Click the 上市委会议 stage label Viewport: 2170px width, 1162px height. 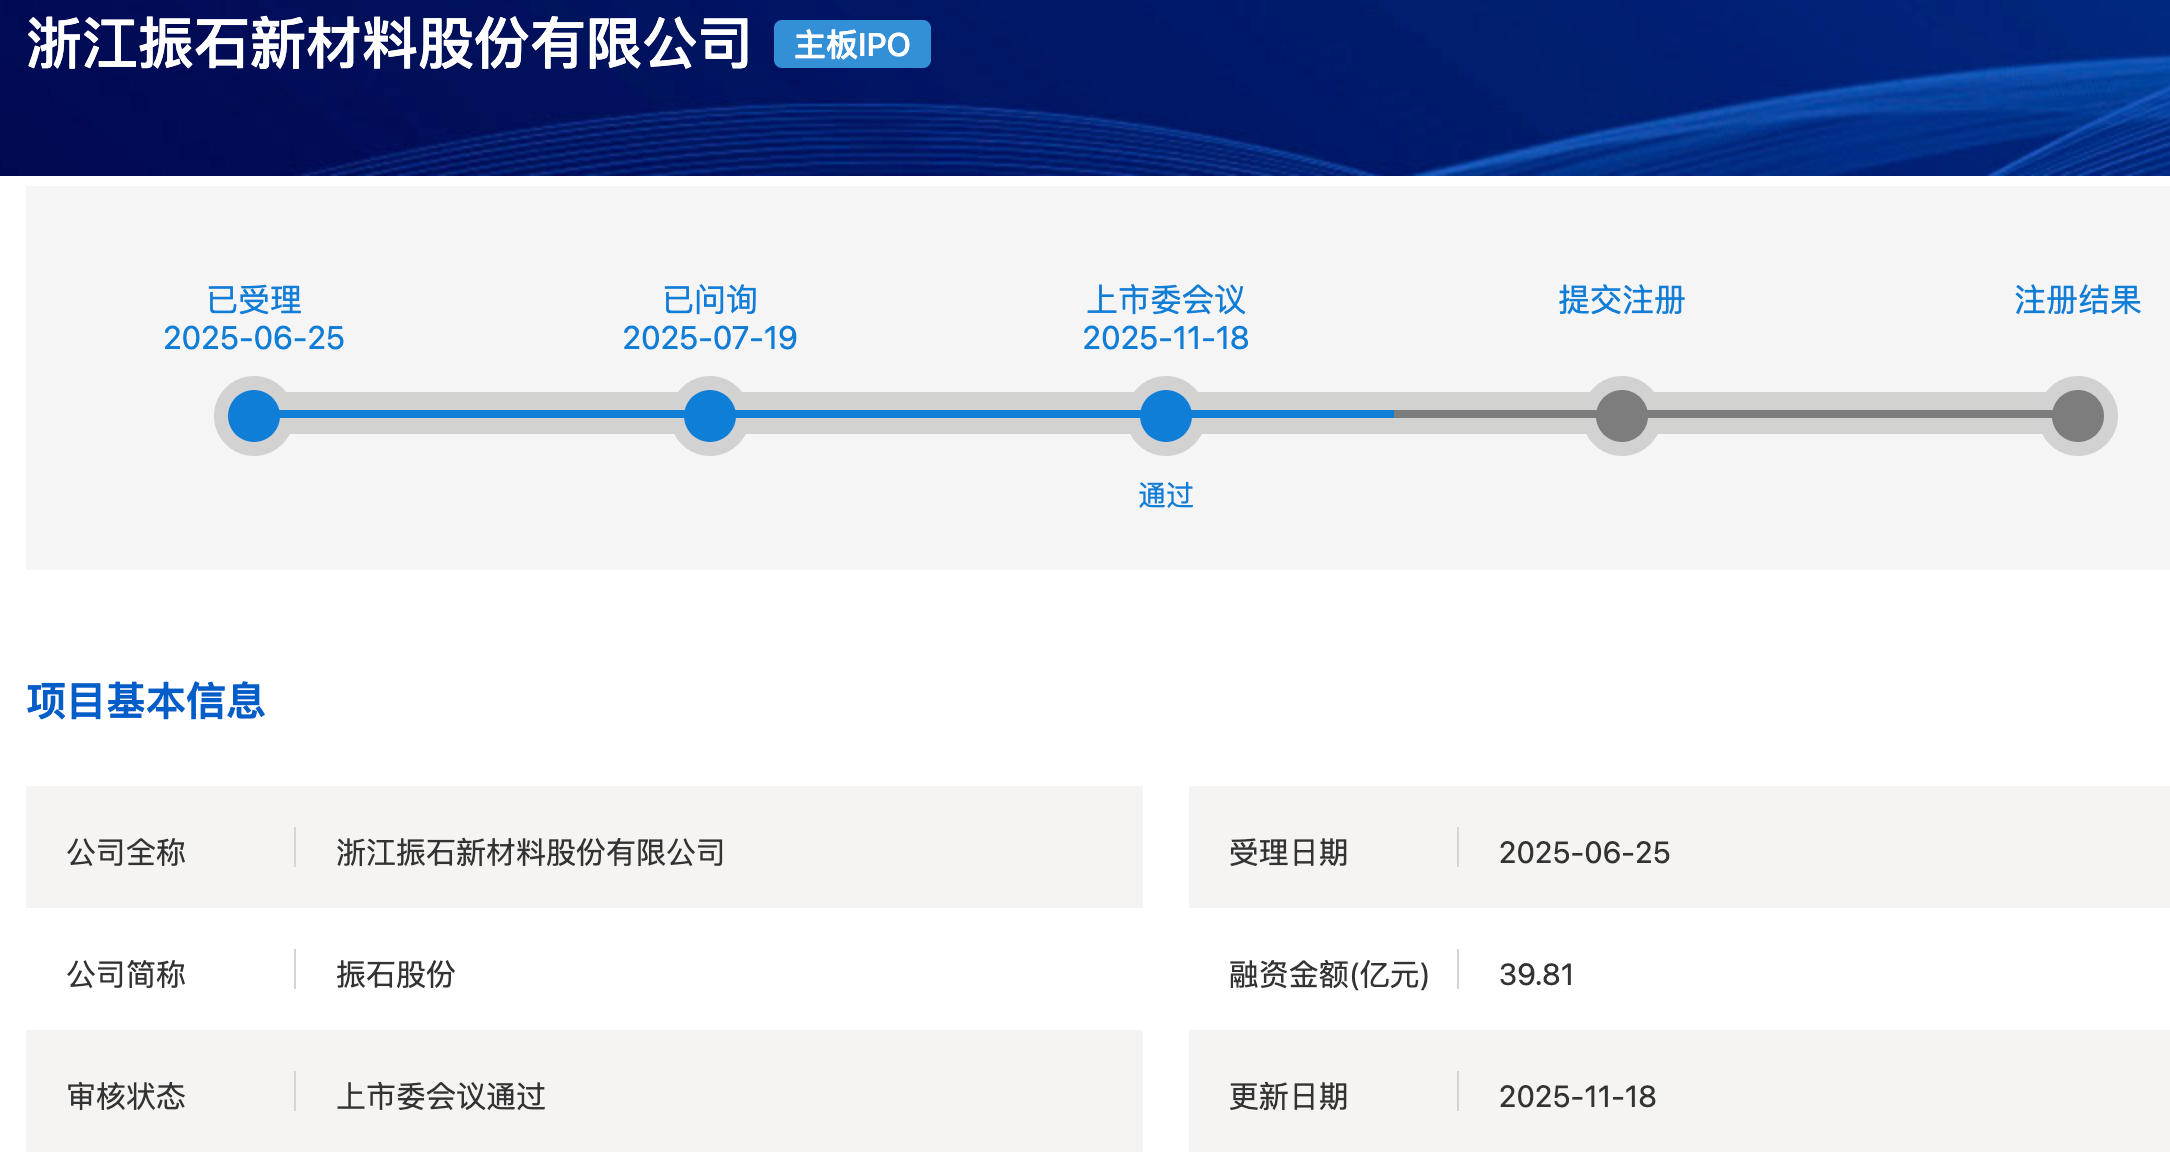[1166, 299]
